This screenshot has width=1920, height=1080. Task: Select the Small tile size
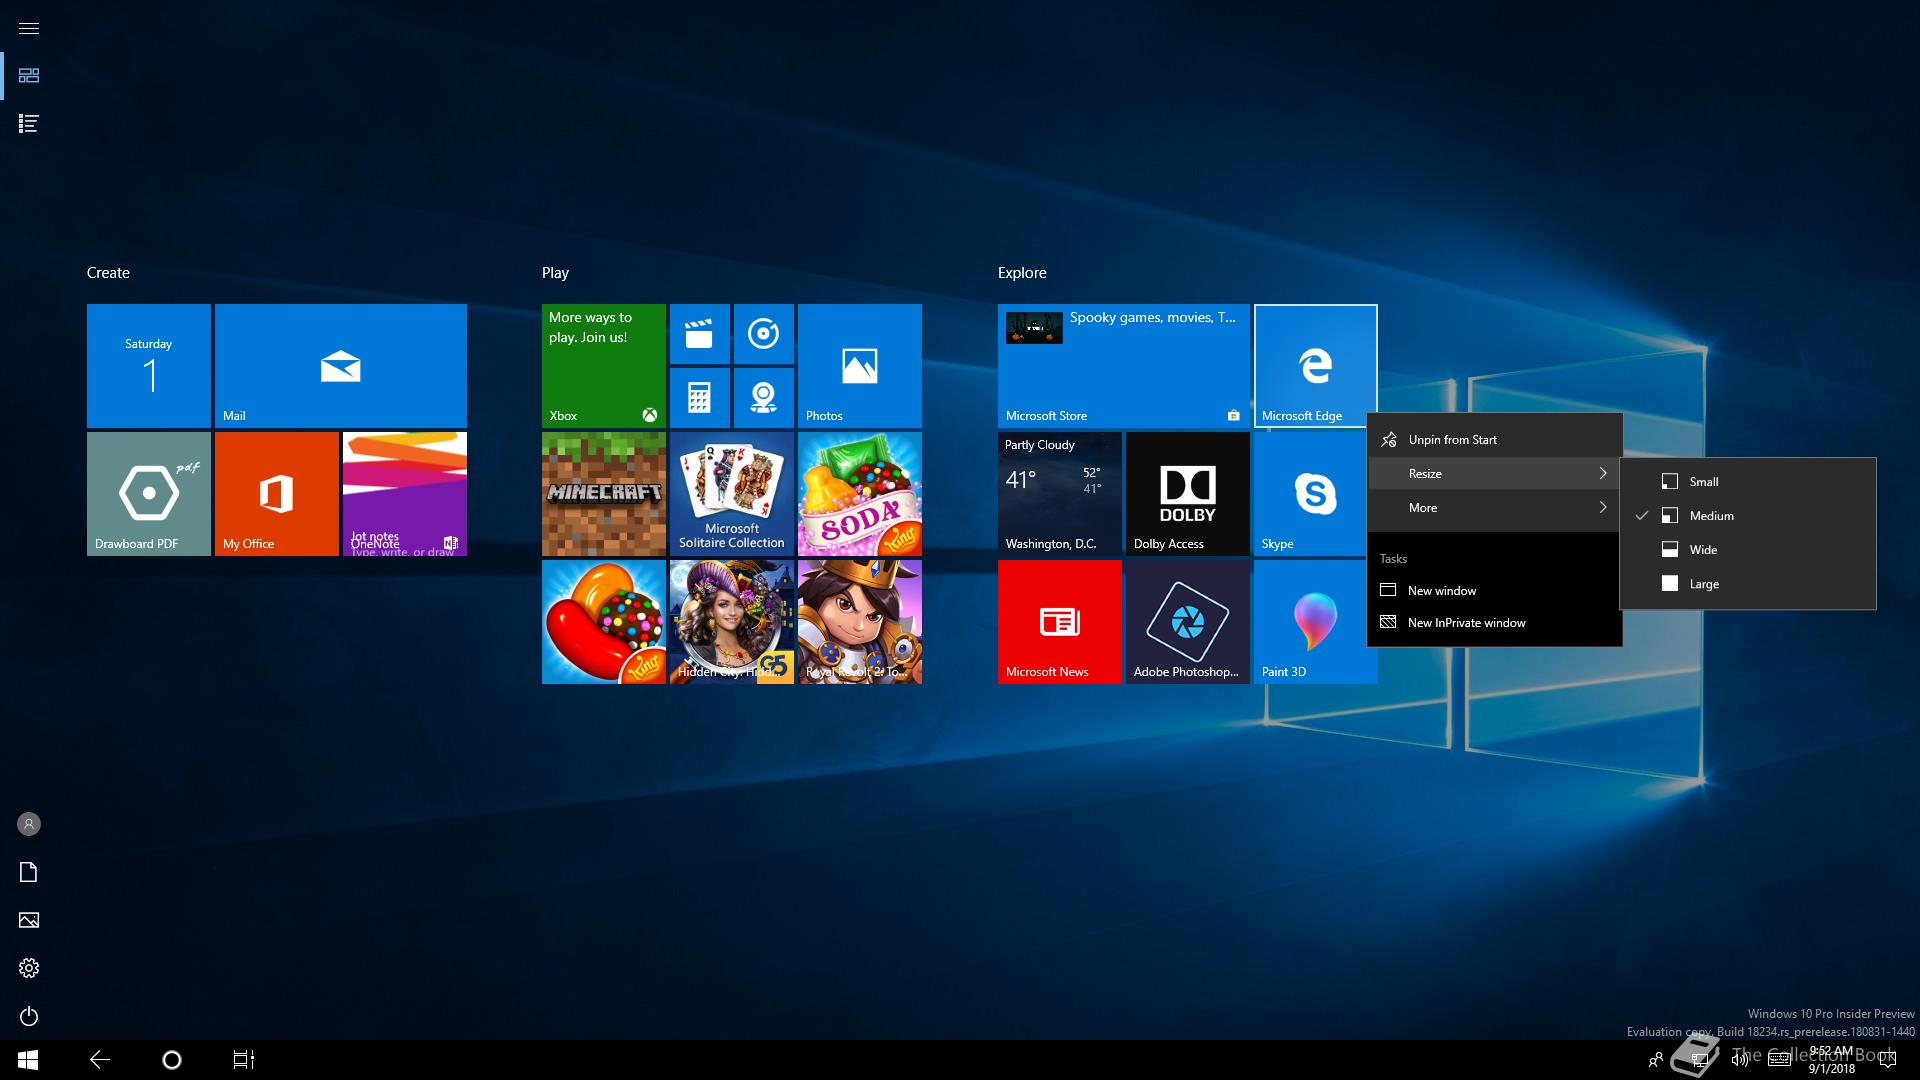click(1748, 482)
